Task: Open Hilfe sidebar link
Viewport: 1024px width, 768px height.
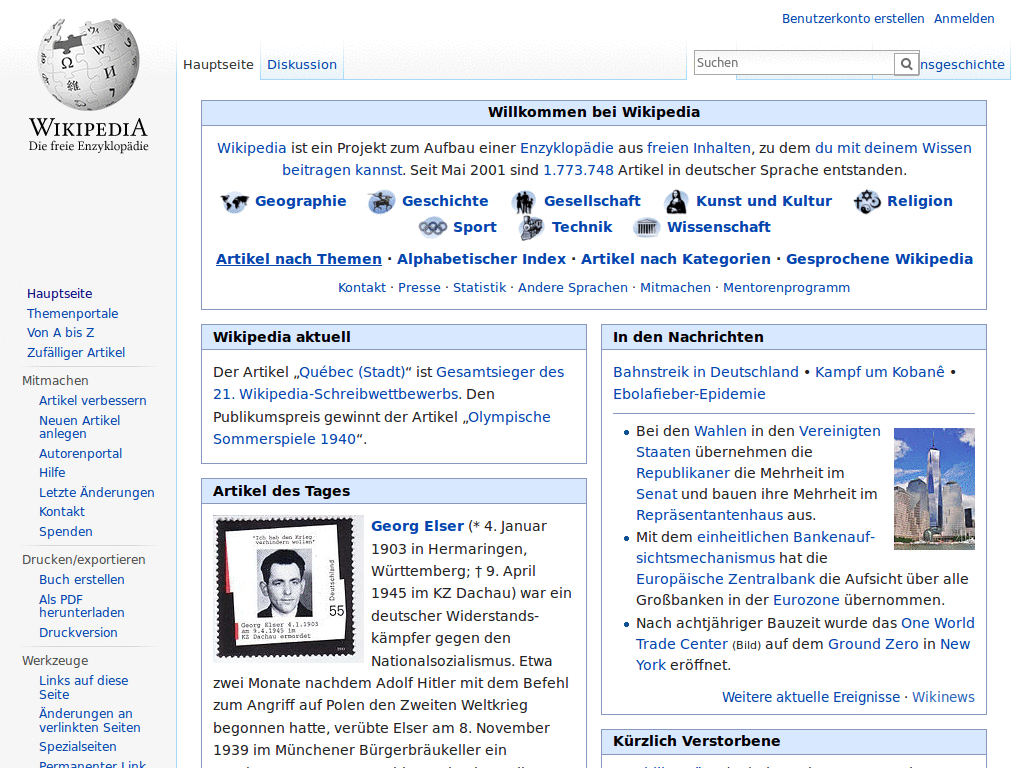Action: click(x=52, y=473)
